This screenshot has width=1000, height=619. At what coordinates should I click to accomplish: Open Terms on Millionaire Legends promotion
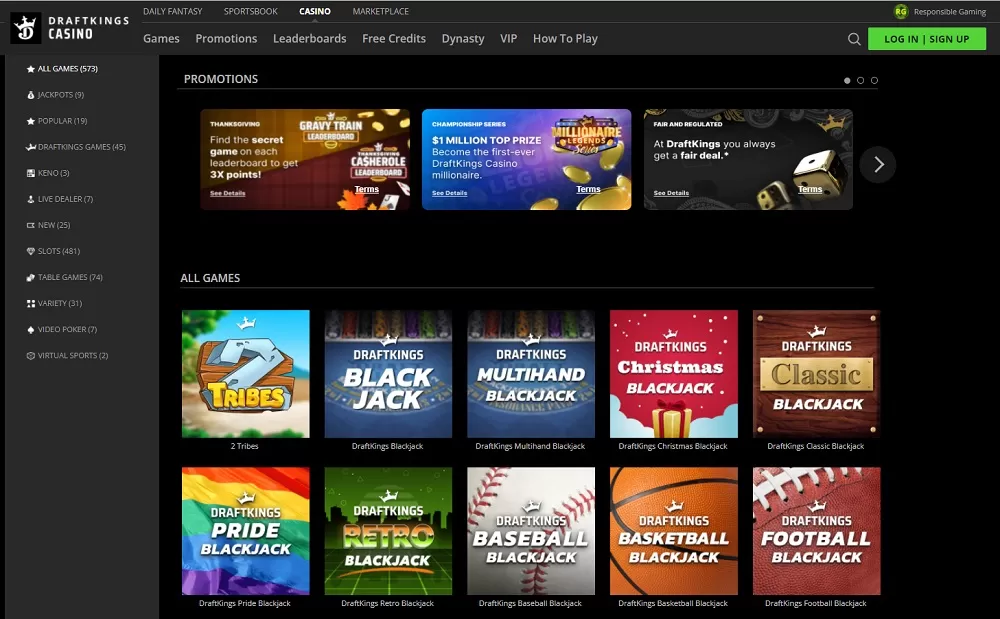(588, 189)
